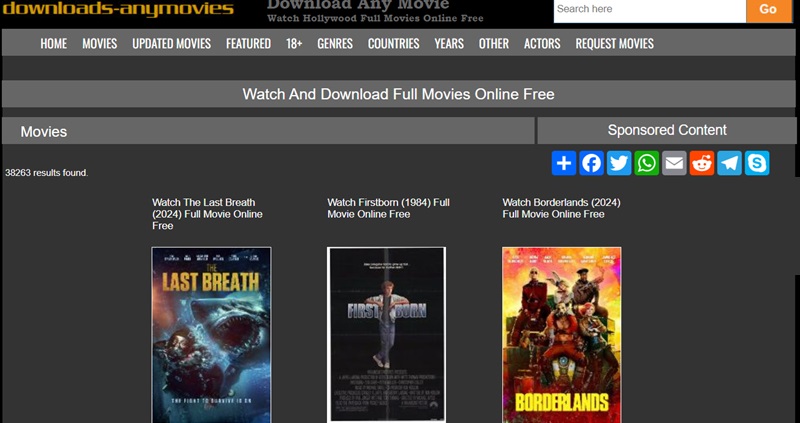
Task: Open Watch Firstborn (1984) title link
Action: click(388, 208)
